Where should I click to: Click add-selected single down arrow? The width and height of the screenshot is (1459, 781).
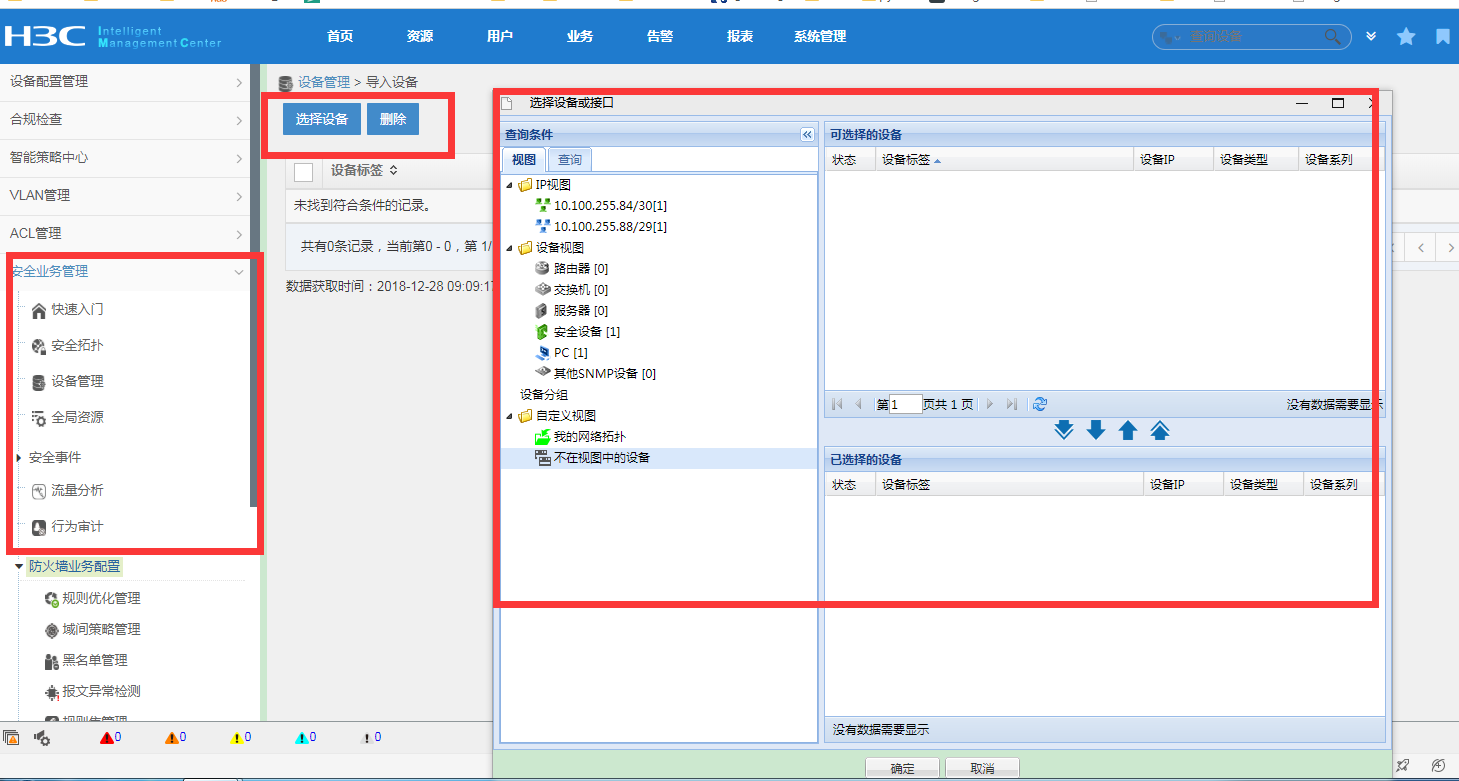[1096, 431]
